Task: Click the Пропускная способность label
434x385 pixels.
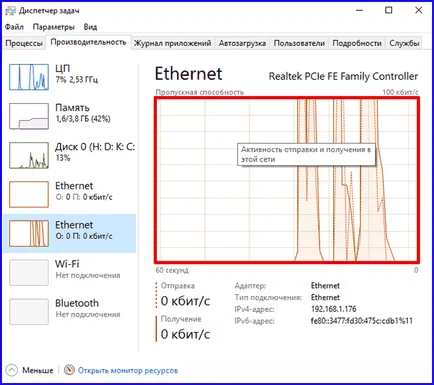Action: (200, 92)
